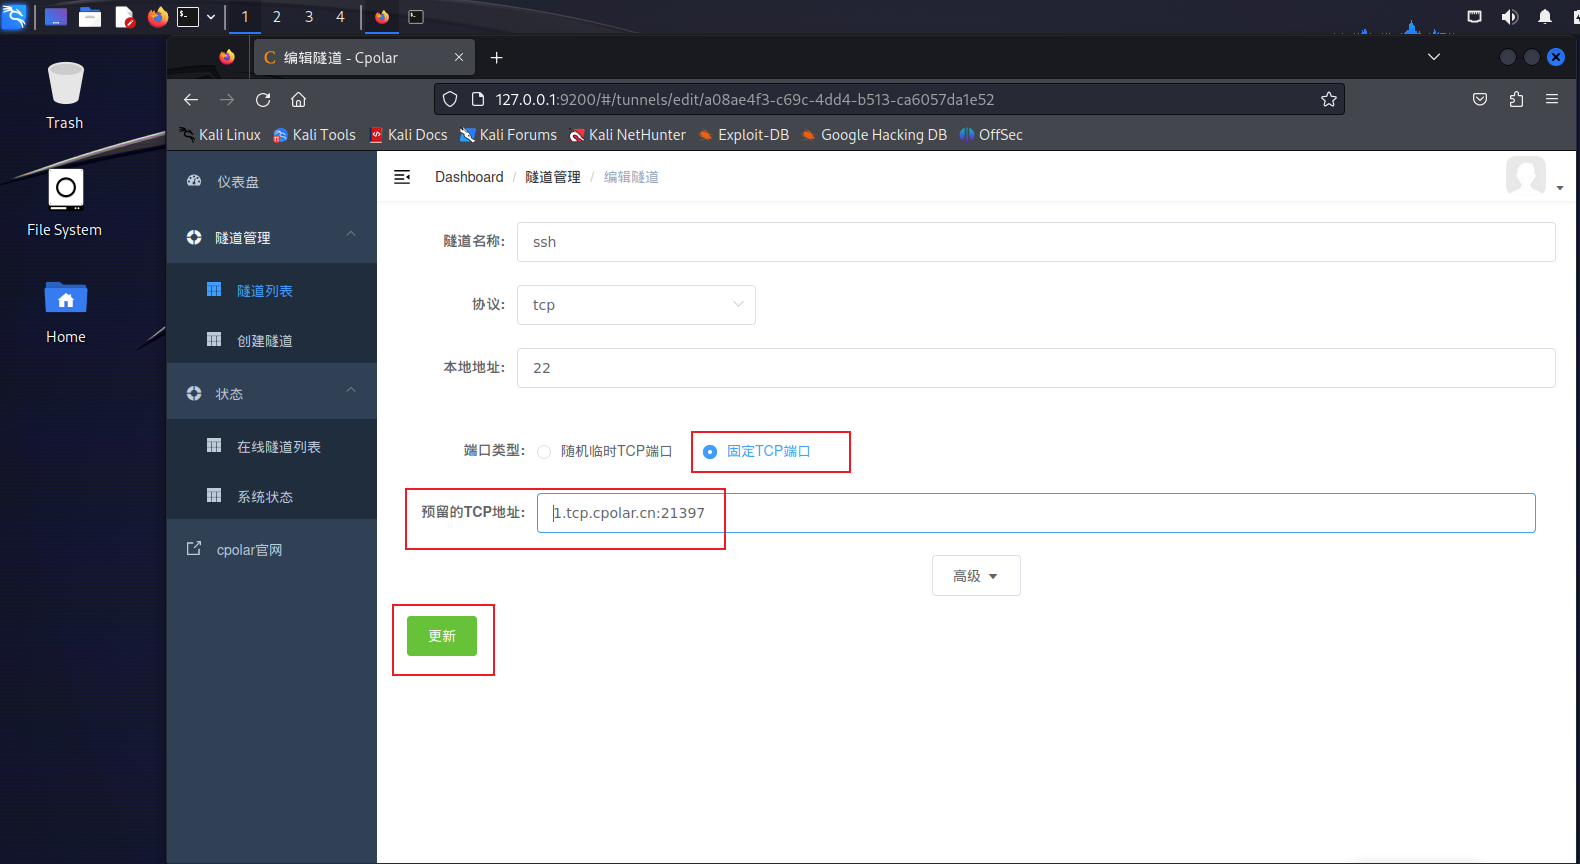Bookmark this page with the star
The height and width of the screenshot is (864, 1580).
point(1329,99)
